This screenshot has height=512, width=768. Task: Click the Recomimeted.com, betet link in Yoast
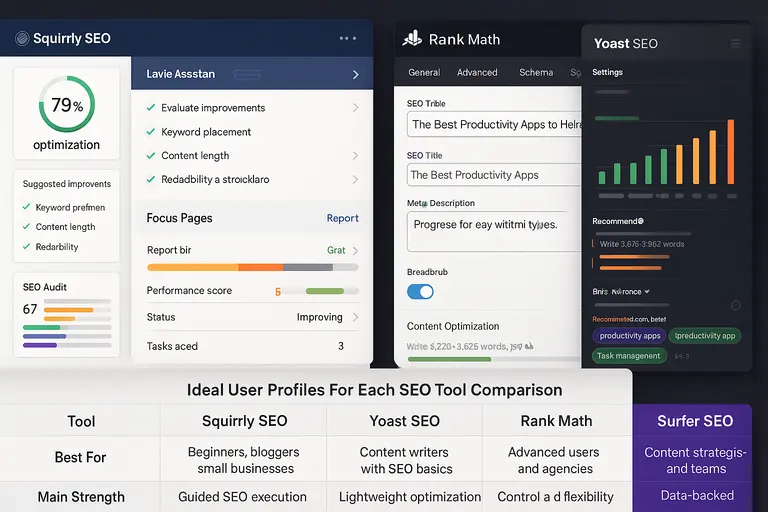point(629,319)
